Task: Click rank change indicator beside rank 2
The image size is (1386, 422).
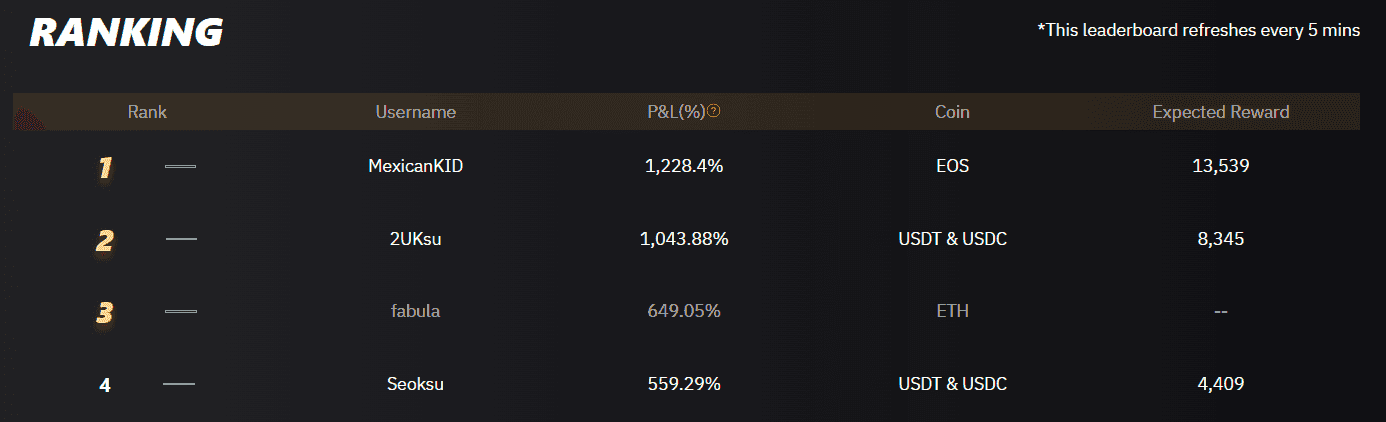Action: pos(181,239)
